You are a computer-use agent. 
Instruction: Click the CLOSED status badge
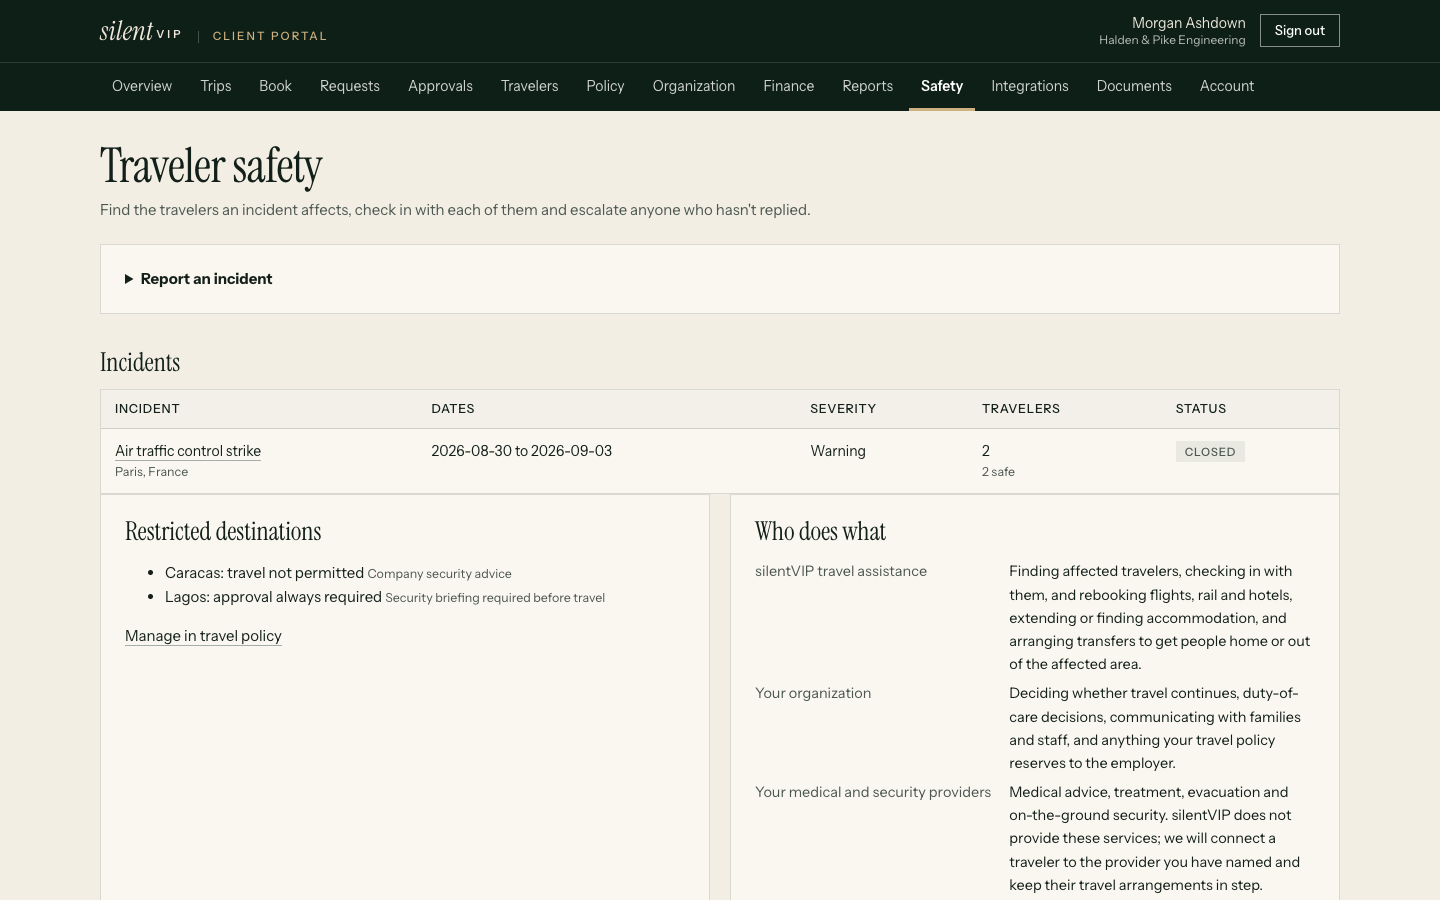1210,452
